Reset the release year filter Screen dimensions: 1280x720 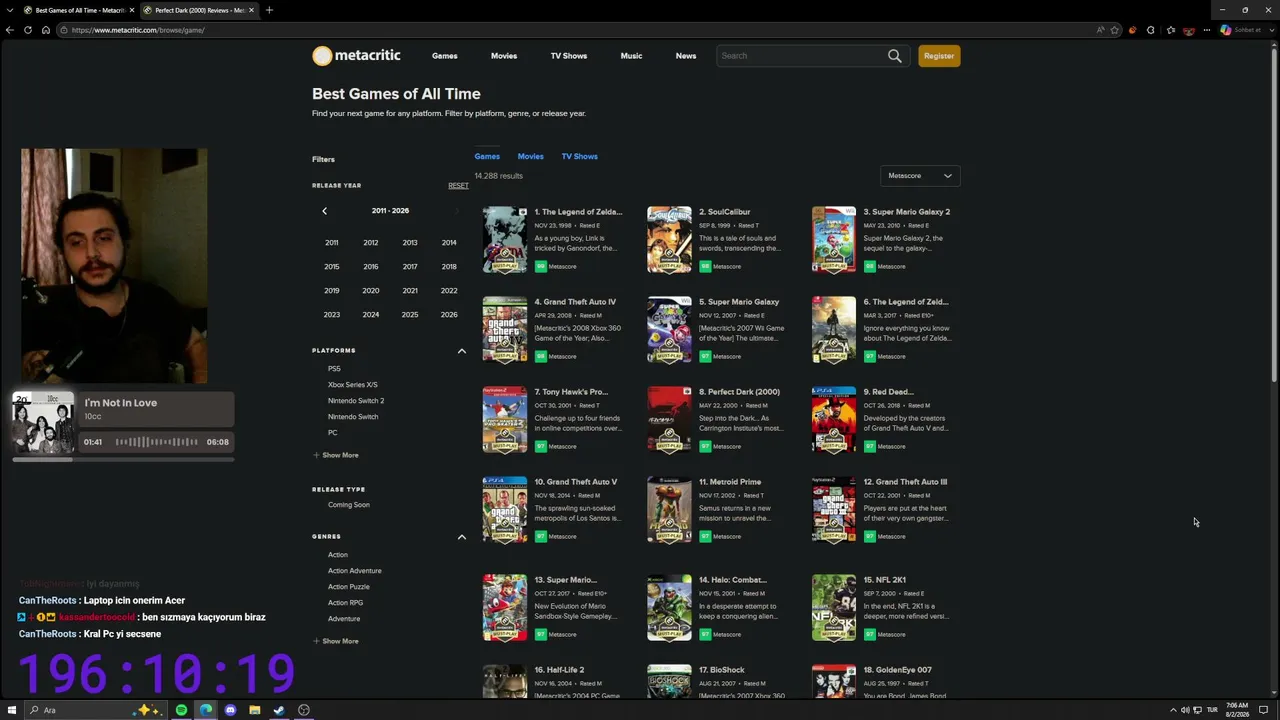(x=458, y=186)
